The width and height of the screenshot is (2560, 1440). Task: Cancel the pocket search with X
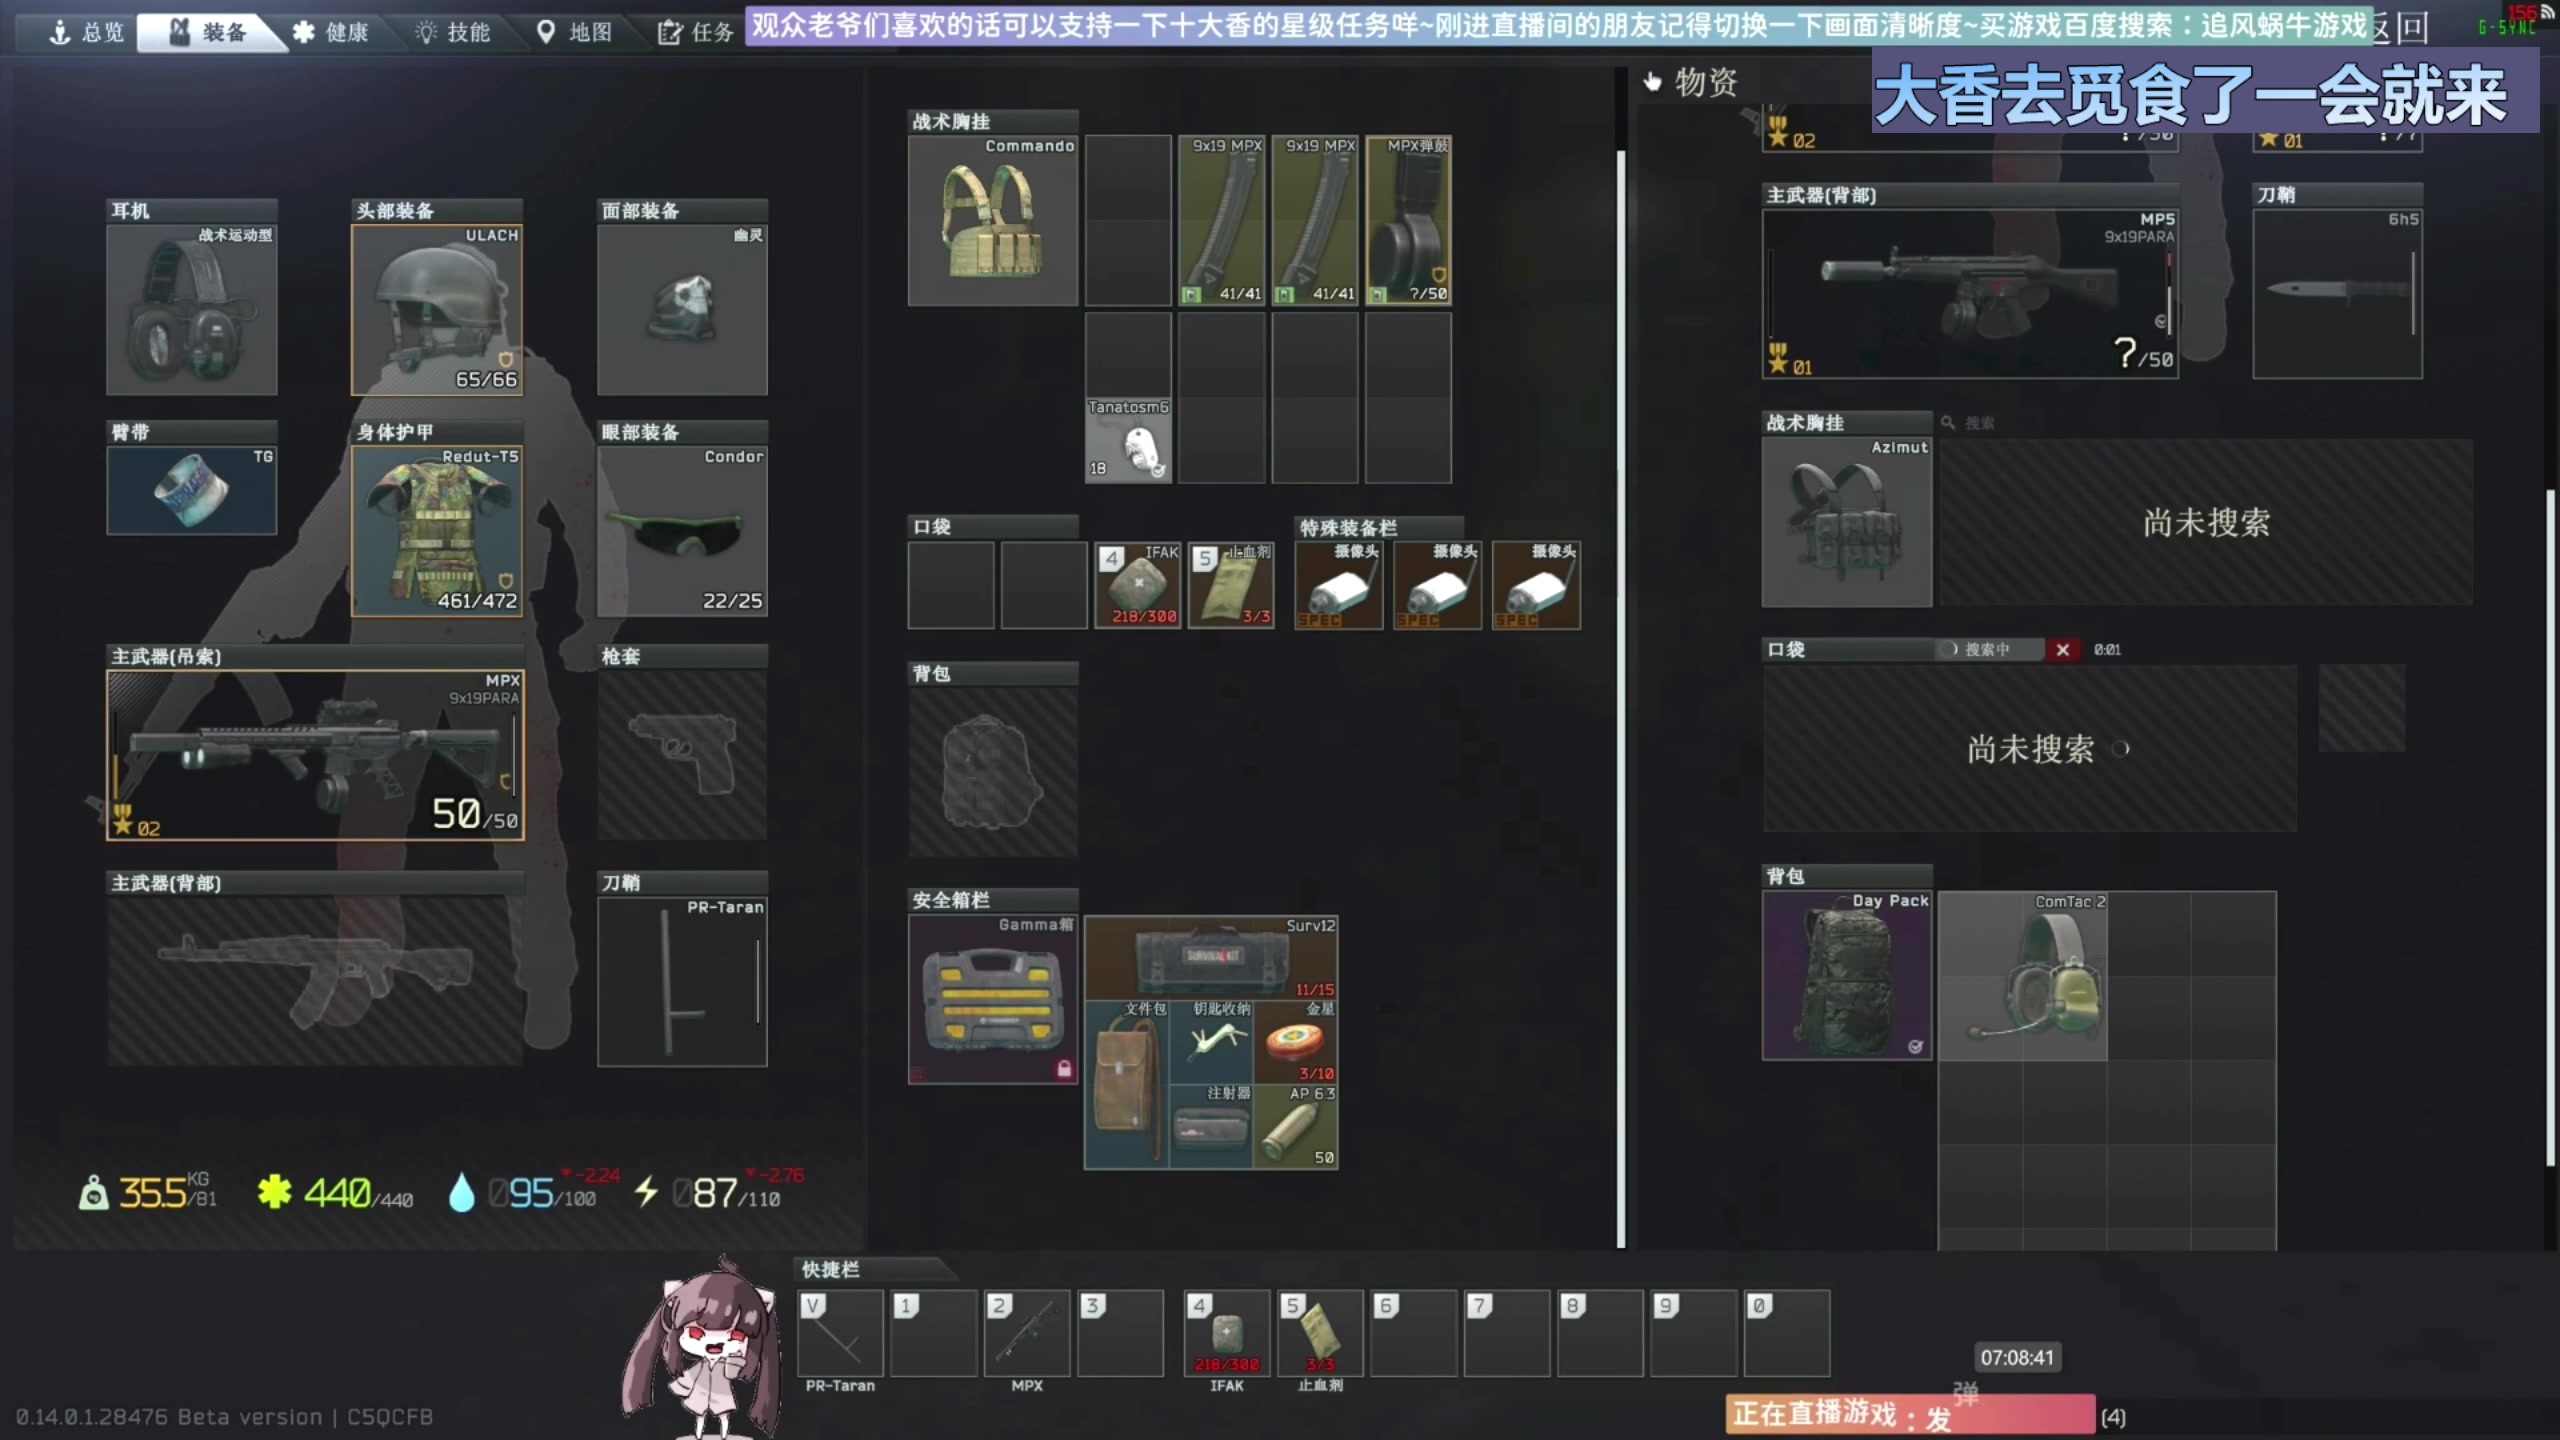point(2062,650)
